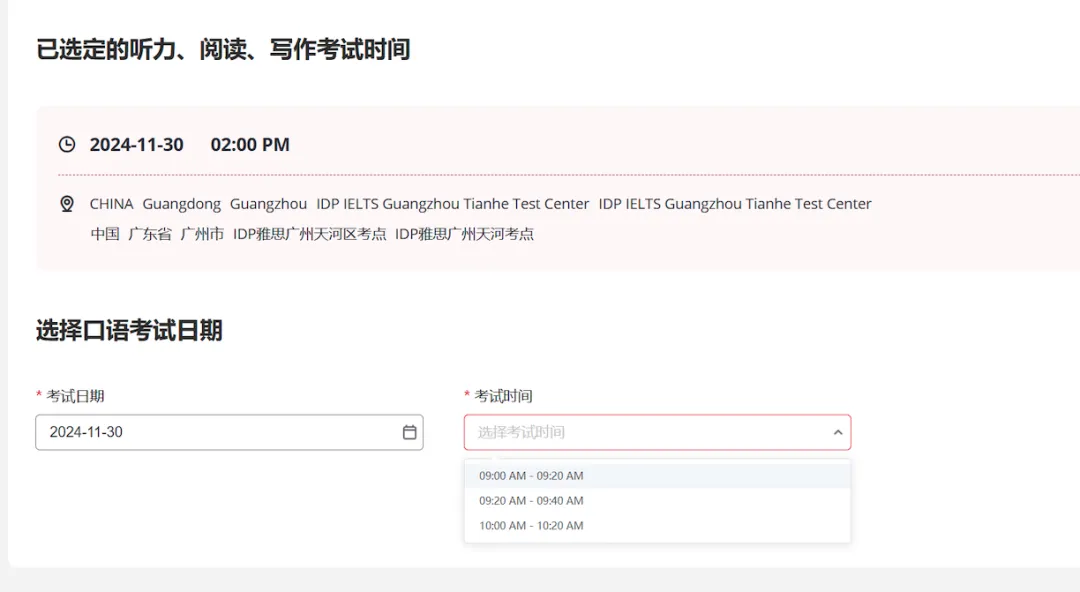Click the Guangdong province text
The image size is (1080, 592).
tap(182, 204)
